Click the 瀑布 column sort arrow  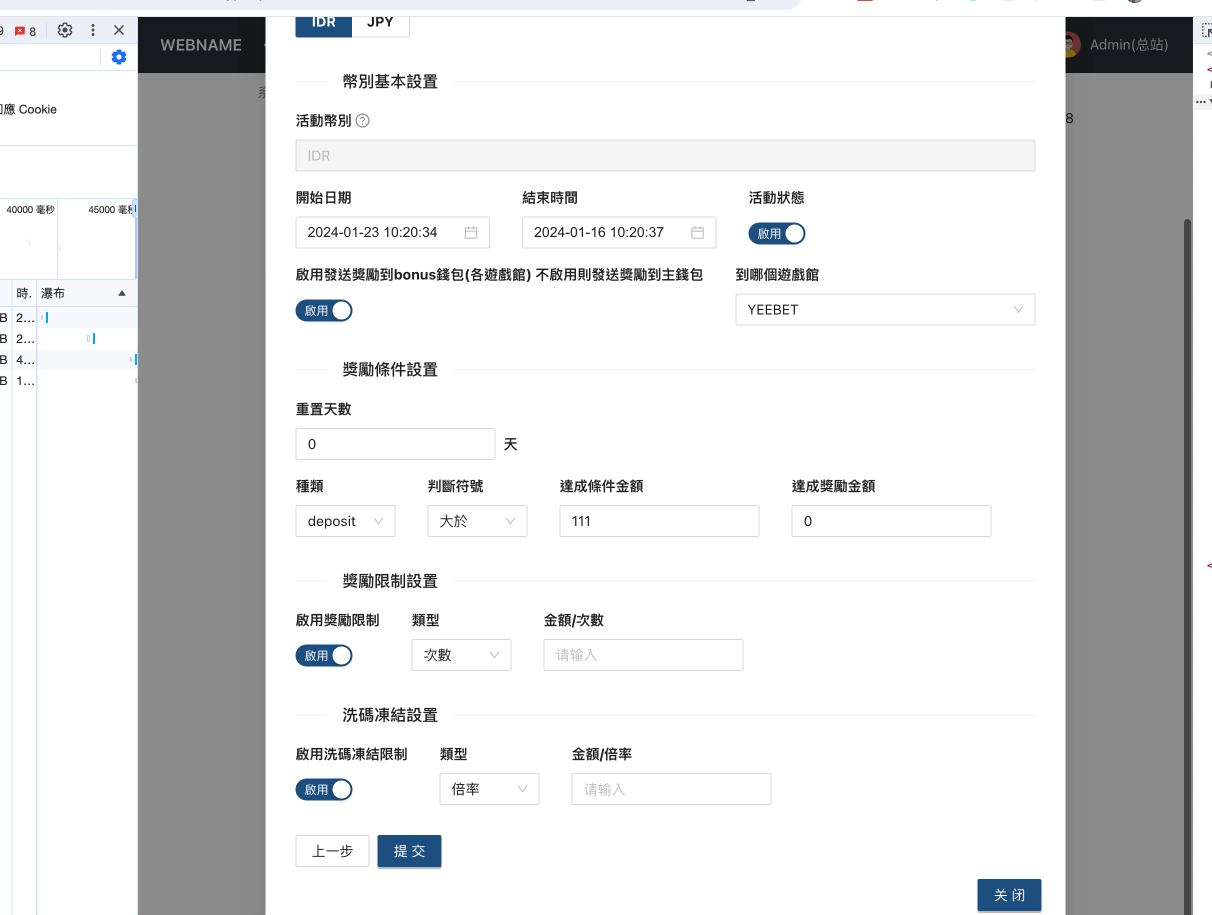(122, 294)
